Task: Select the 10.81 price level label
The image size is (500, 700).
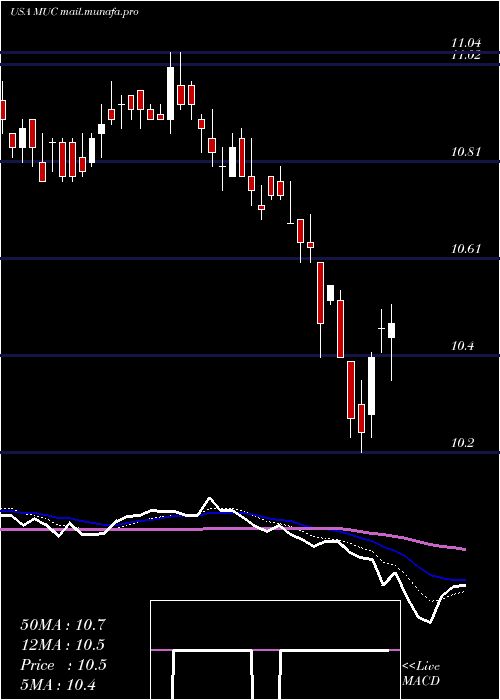Action: click(466, 152)
